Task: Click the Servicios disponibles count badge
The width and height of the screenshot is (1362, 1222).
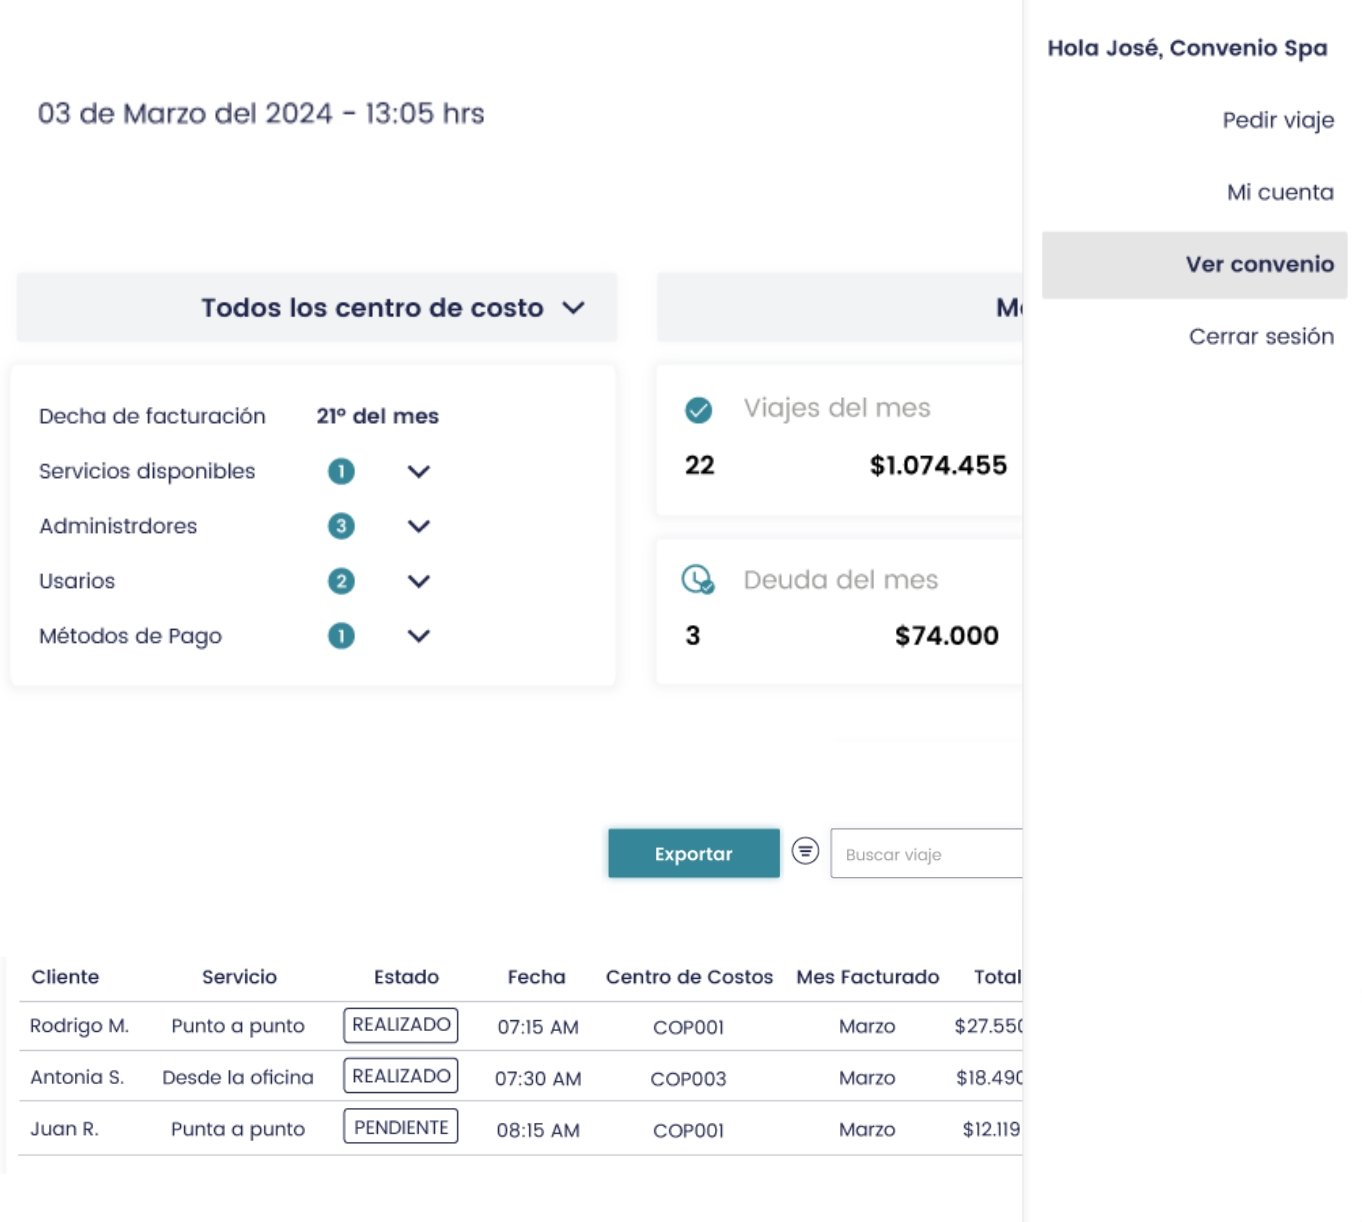Action: pyautogui.click(x=341, y=471)
